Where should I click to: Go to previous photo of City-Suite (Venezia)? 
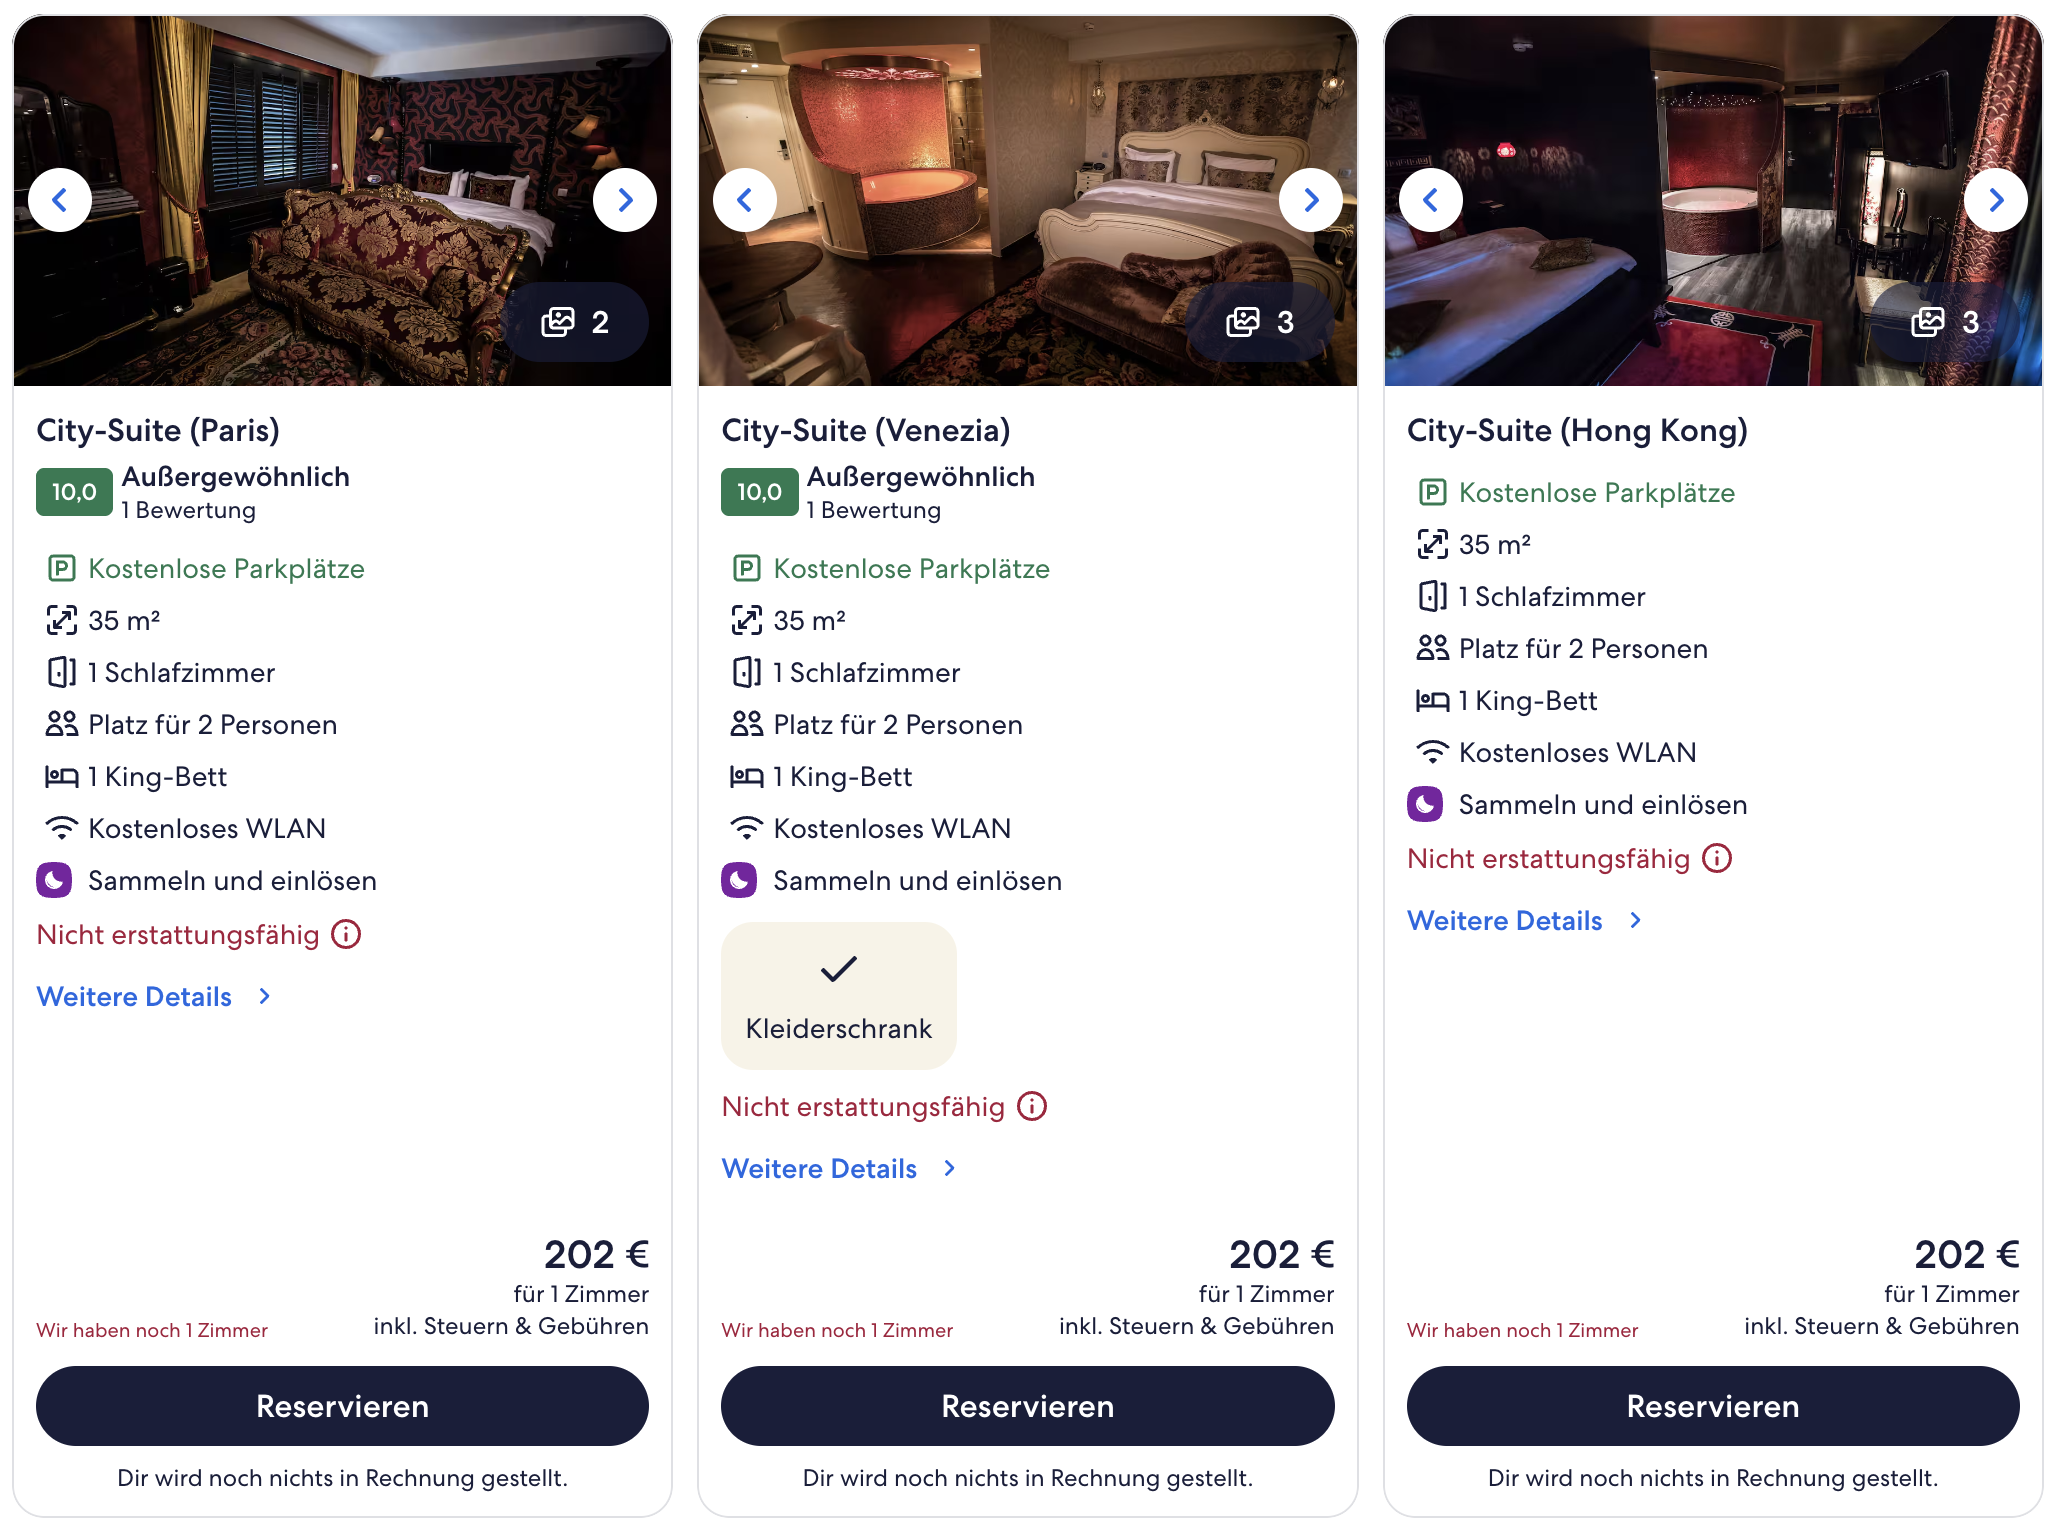tap(745, 200)
